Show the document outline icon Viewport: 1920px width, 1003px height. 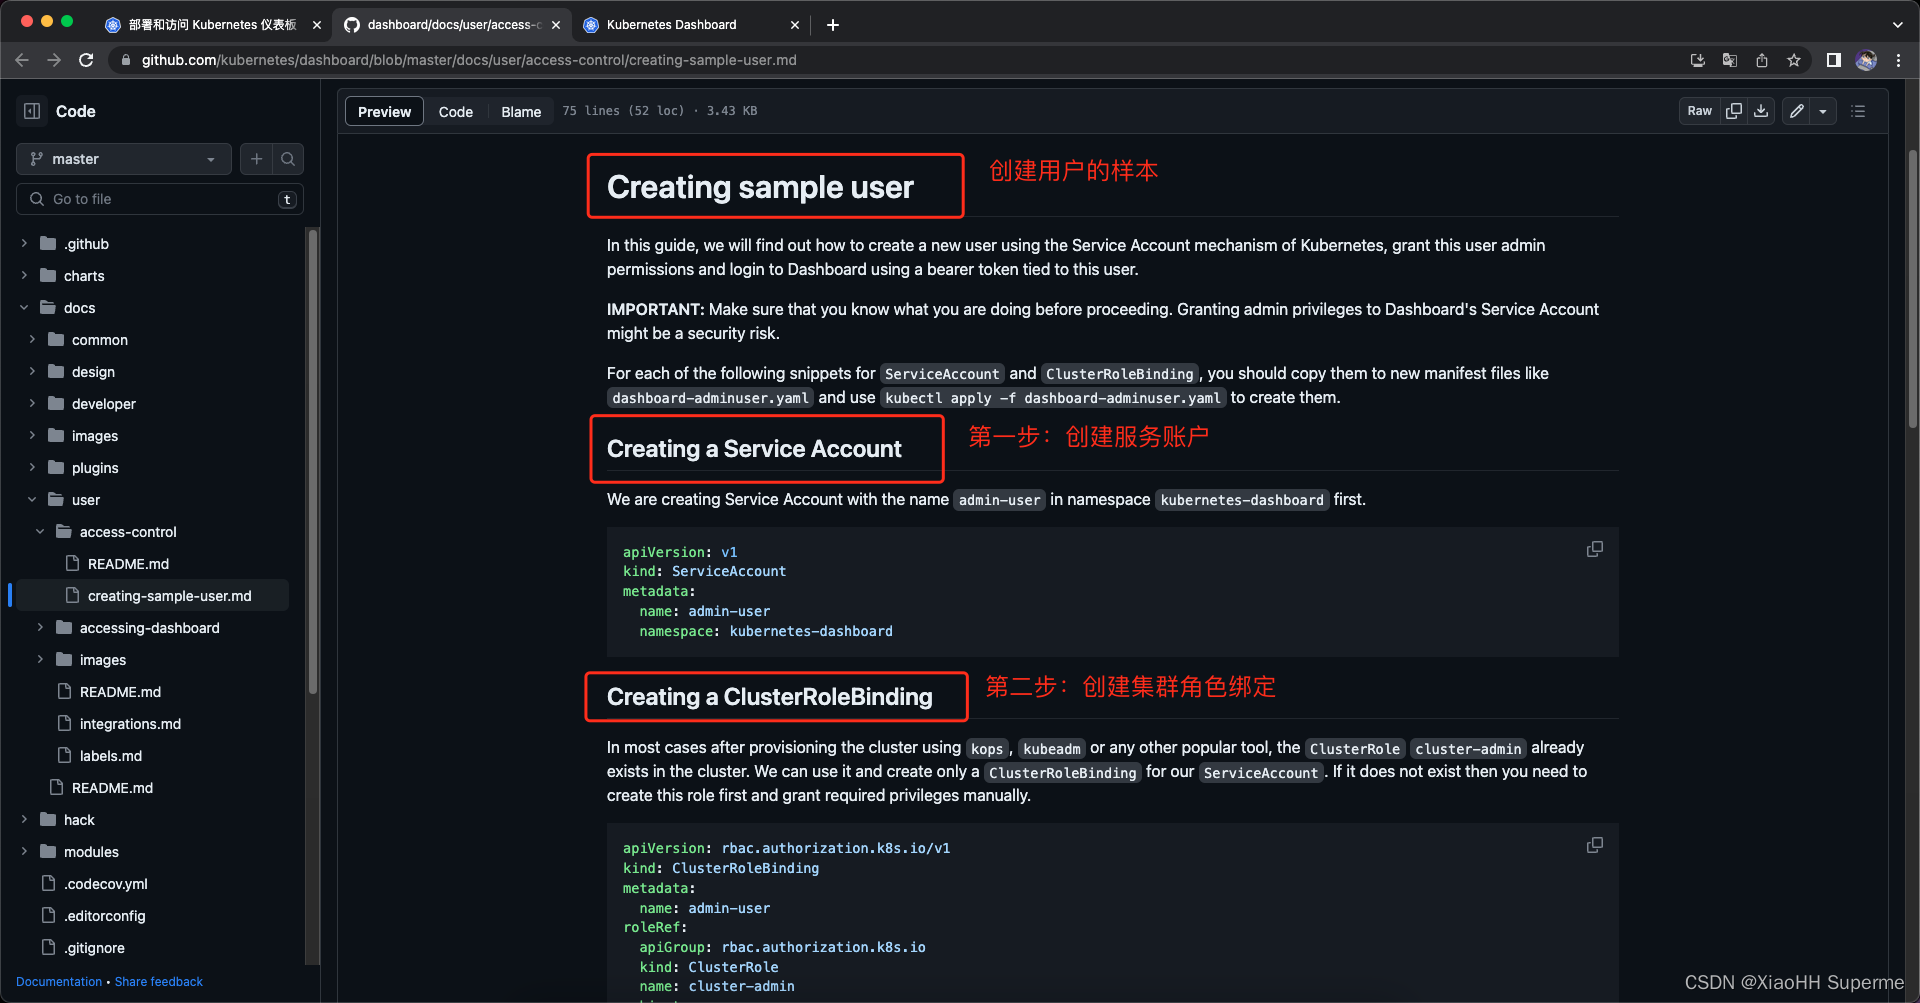(1858, 111)
